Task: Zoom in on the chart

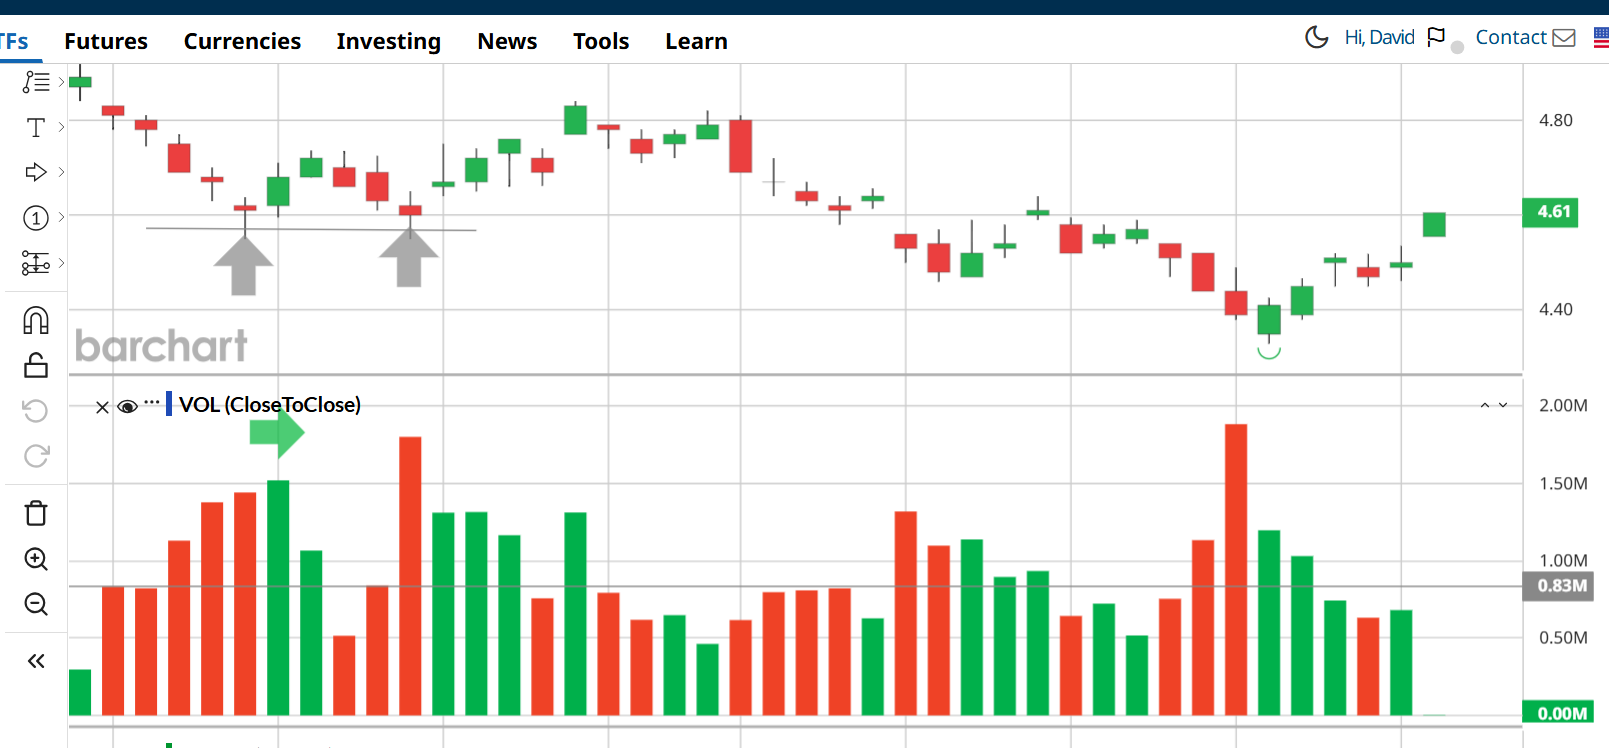Action: point(36,559)
